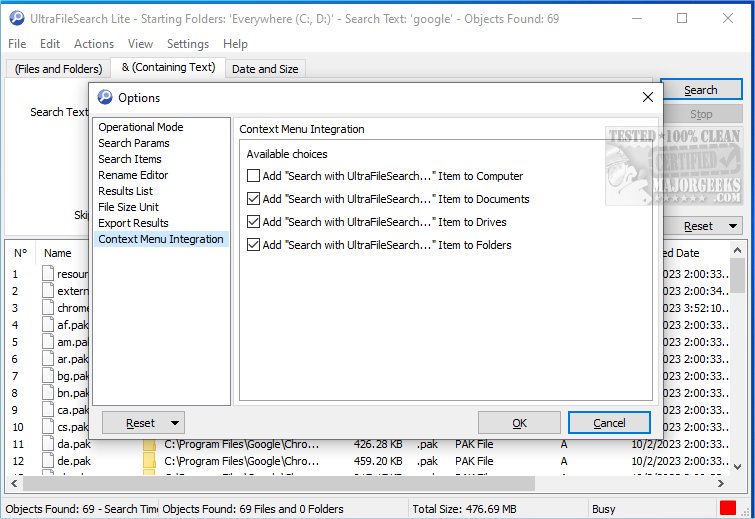Open the Help menu

click(x=235, y=44)
